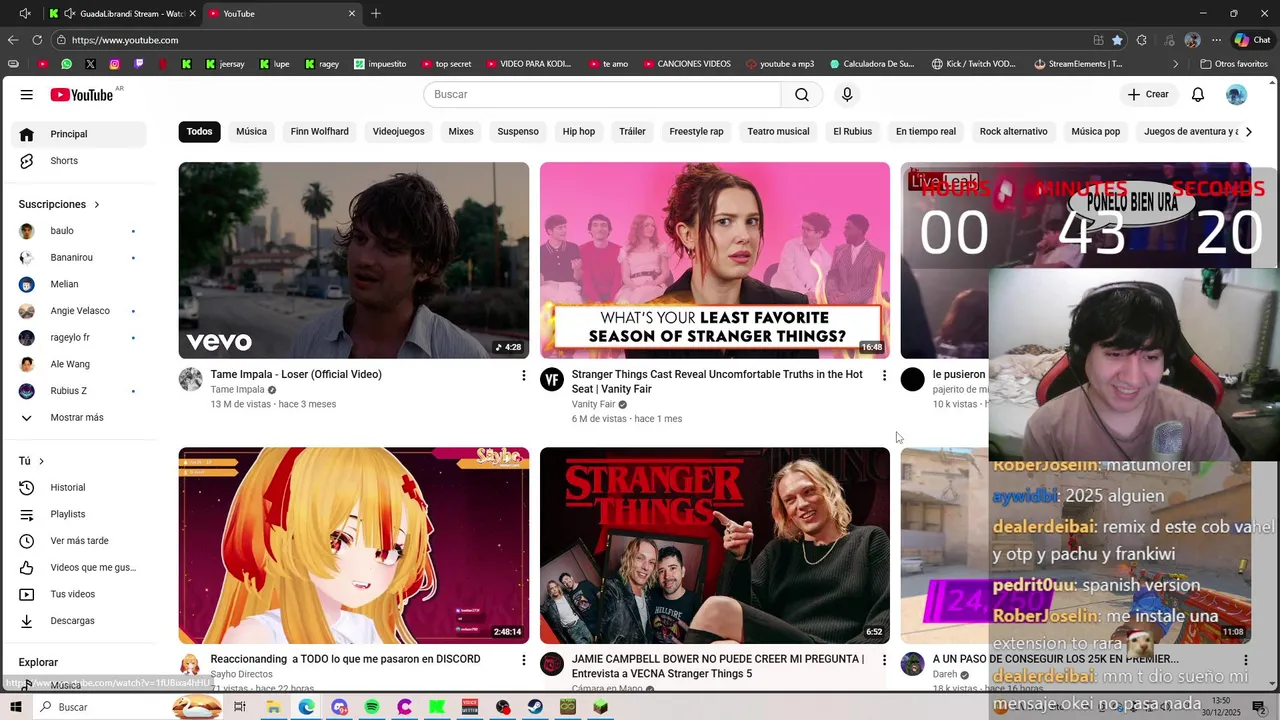The width and height of the screenshot is (1280, 720).
Task: Open more options for Tame Impala video
Action: click(x=523, y=375)
